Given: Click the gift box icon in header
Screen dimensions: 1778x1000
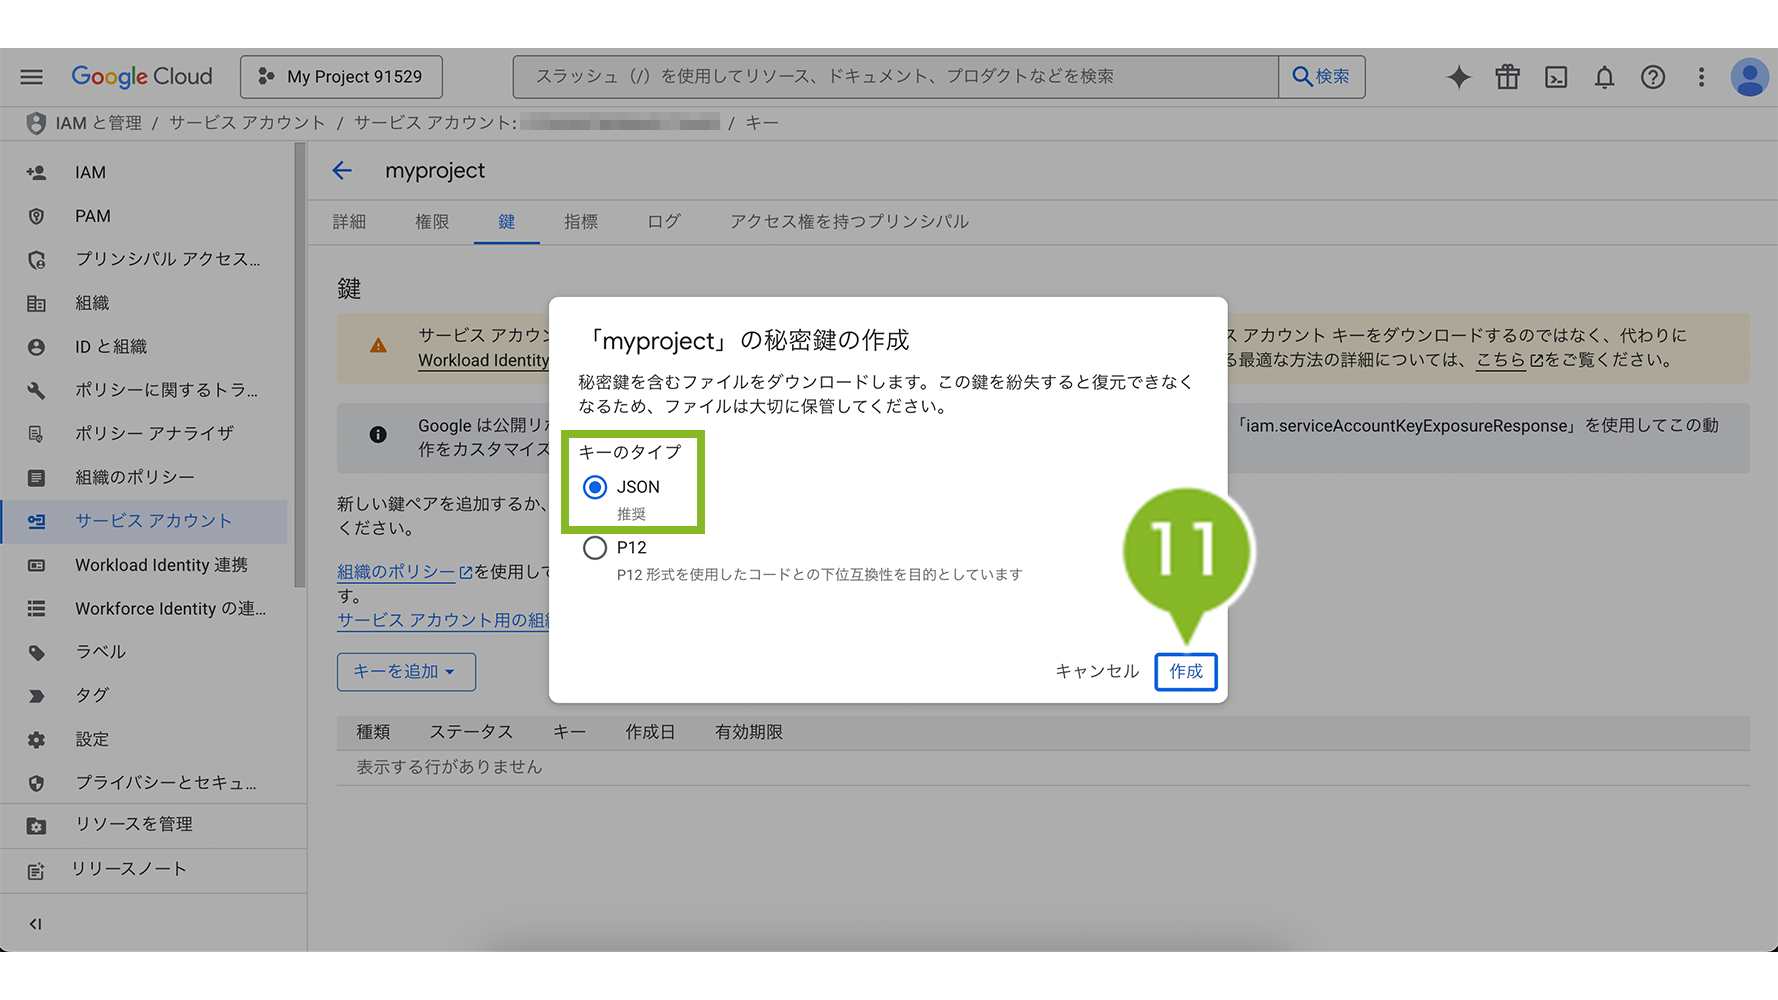Looking at the screenshot, I should tap(1507, 77).
